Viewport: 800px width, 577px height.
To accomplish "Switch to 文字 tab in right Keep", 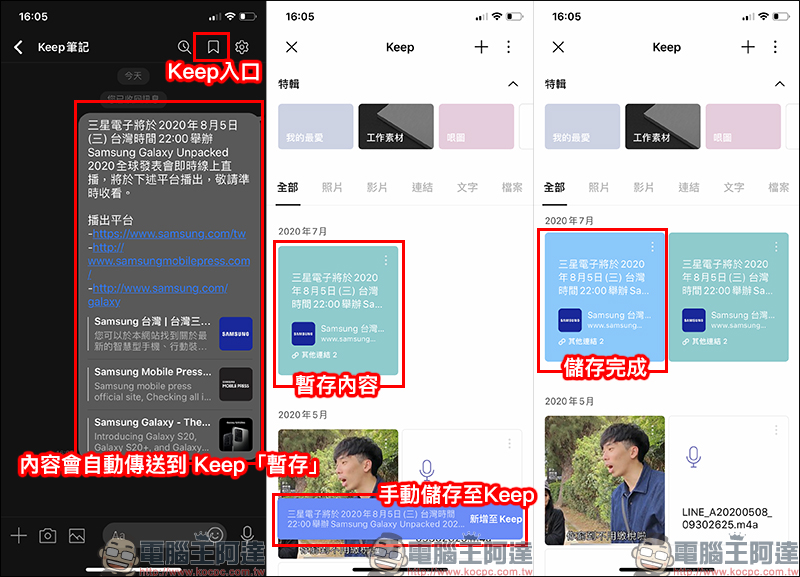I will coord(734,188).
